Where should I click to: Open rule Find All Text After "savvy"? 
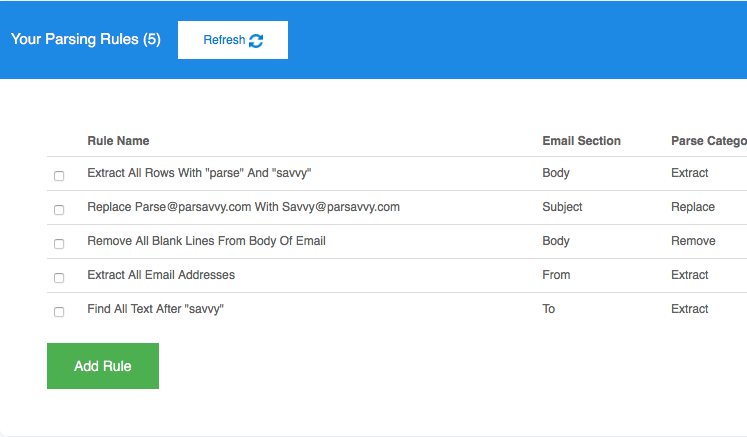coord(155,309)
